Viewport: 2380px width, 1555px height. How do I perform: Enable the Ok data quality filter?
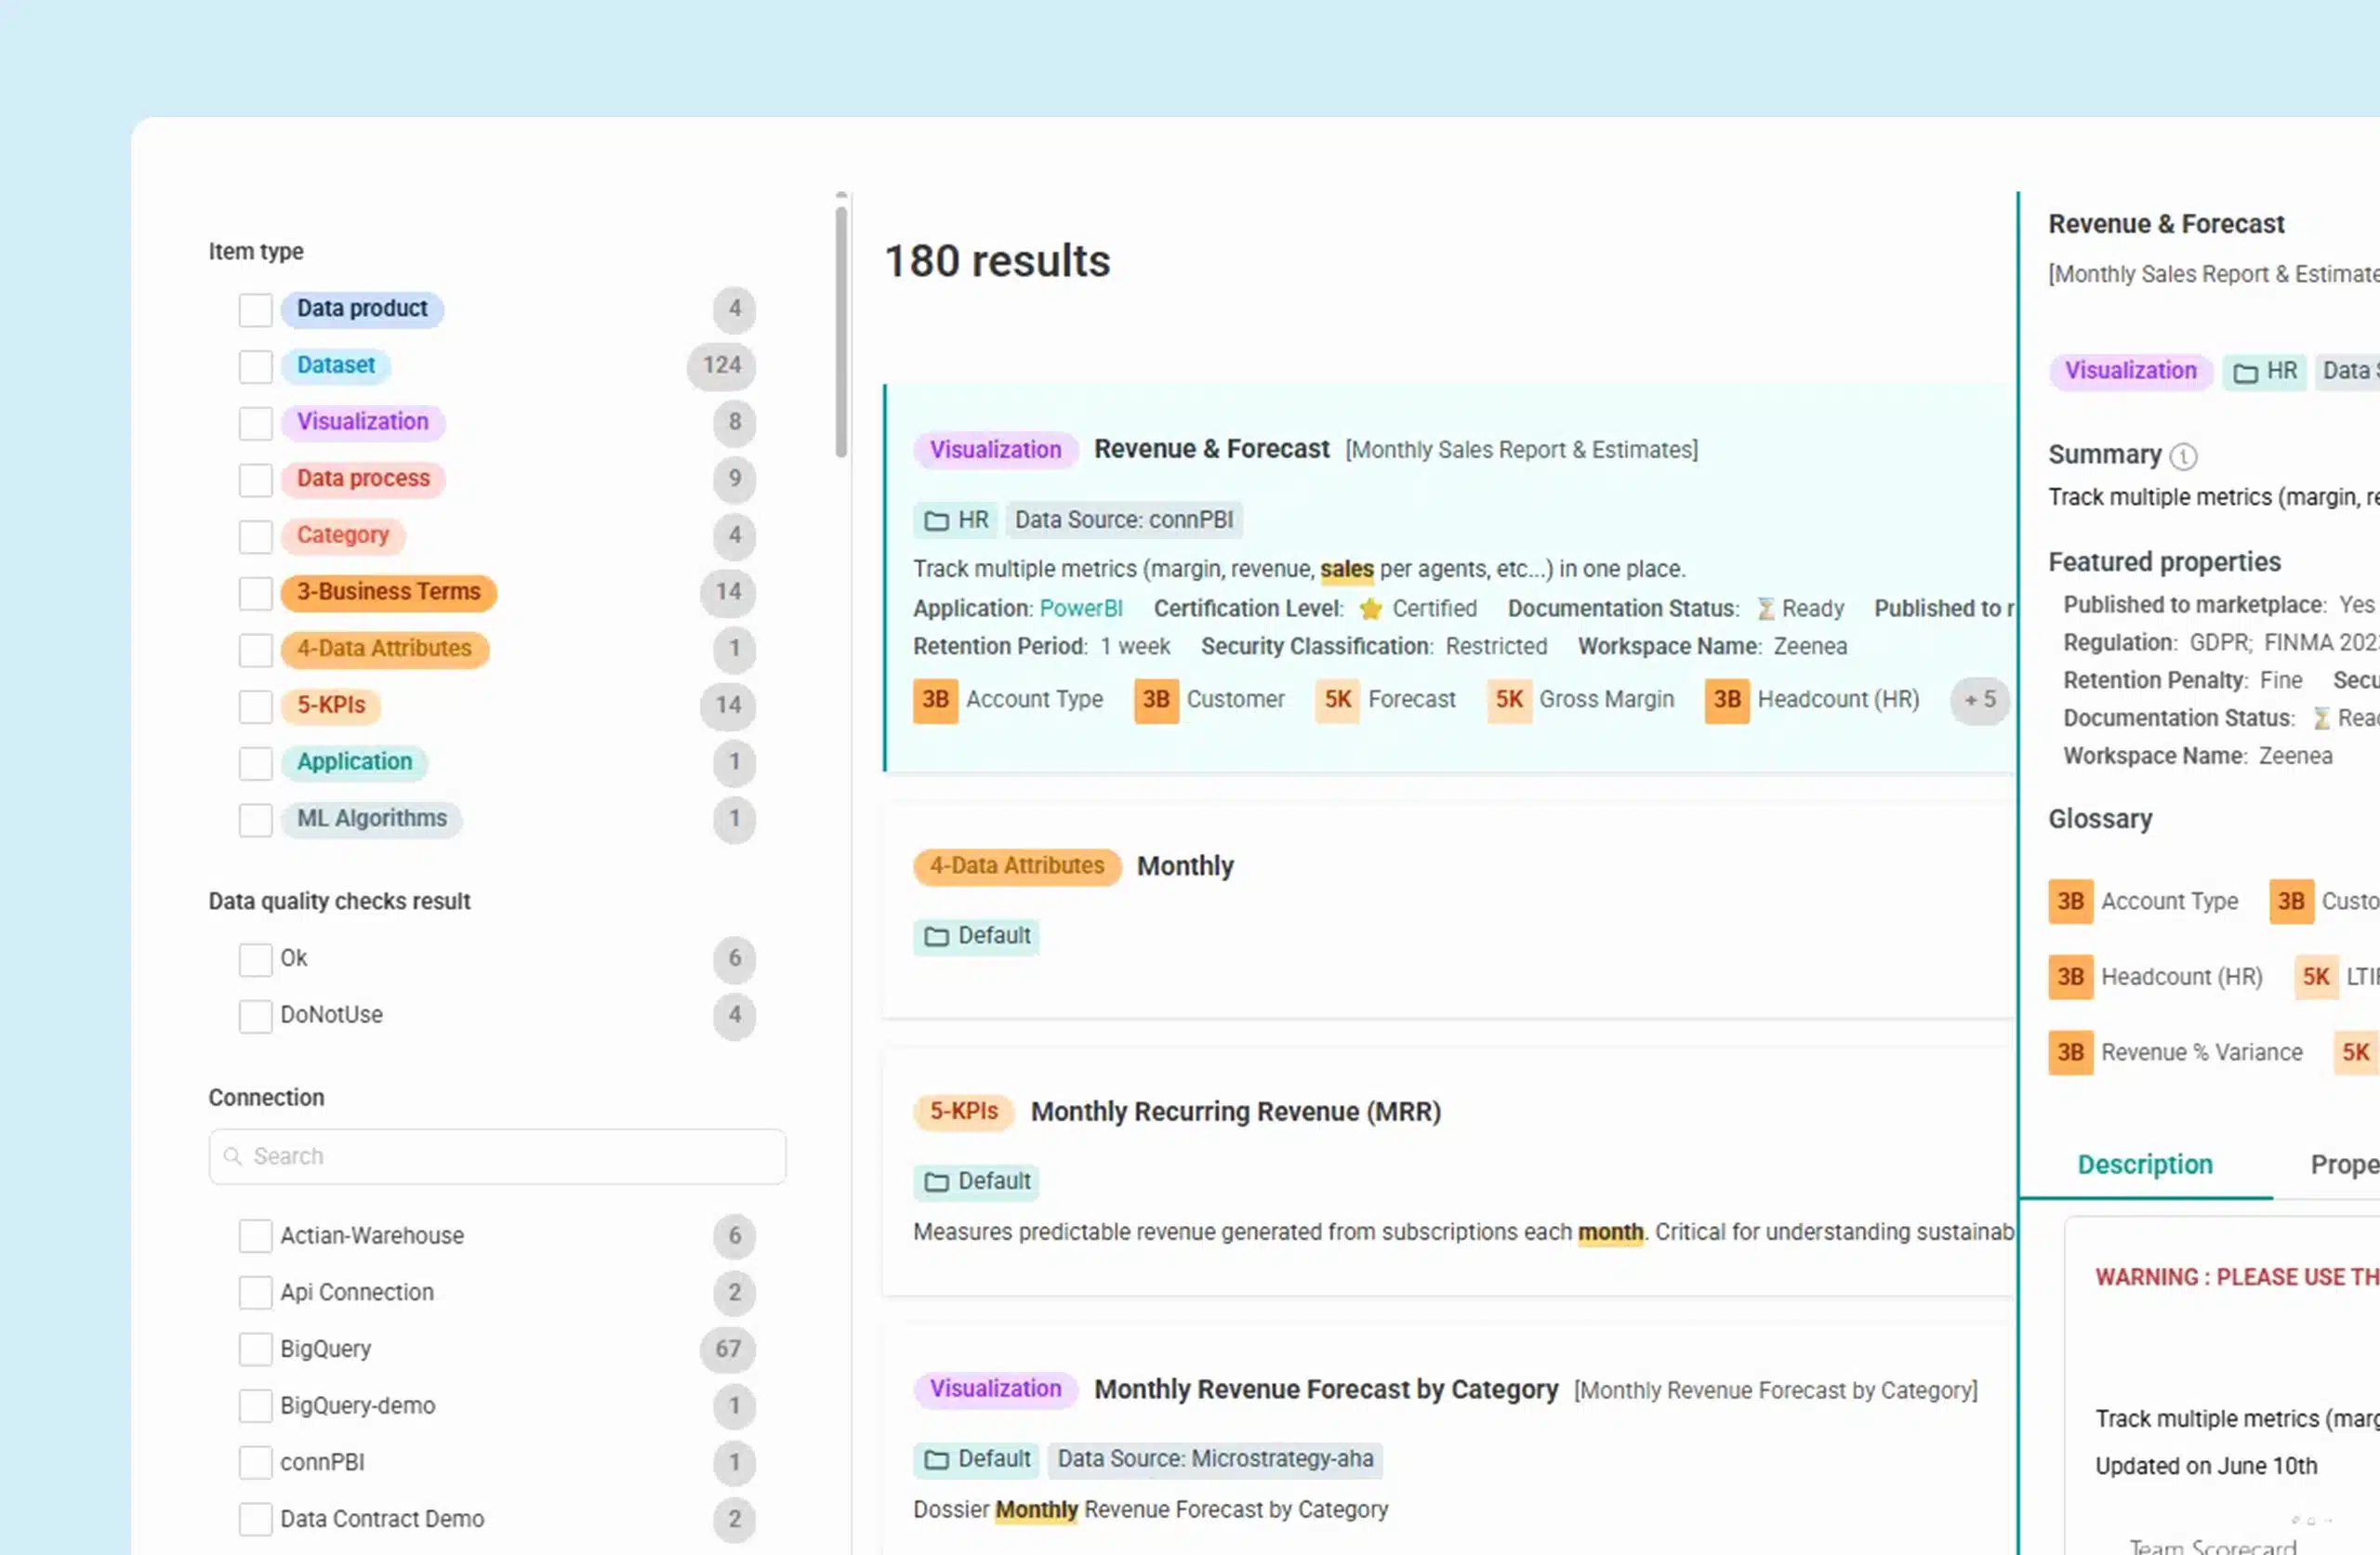click(255, 959)
